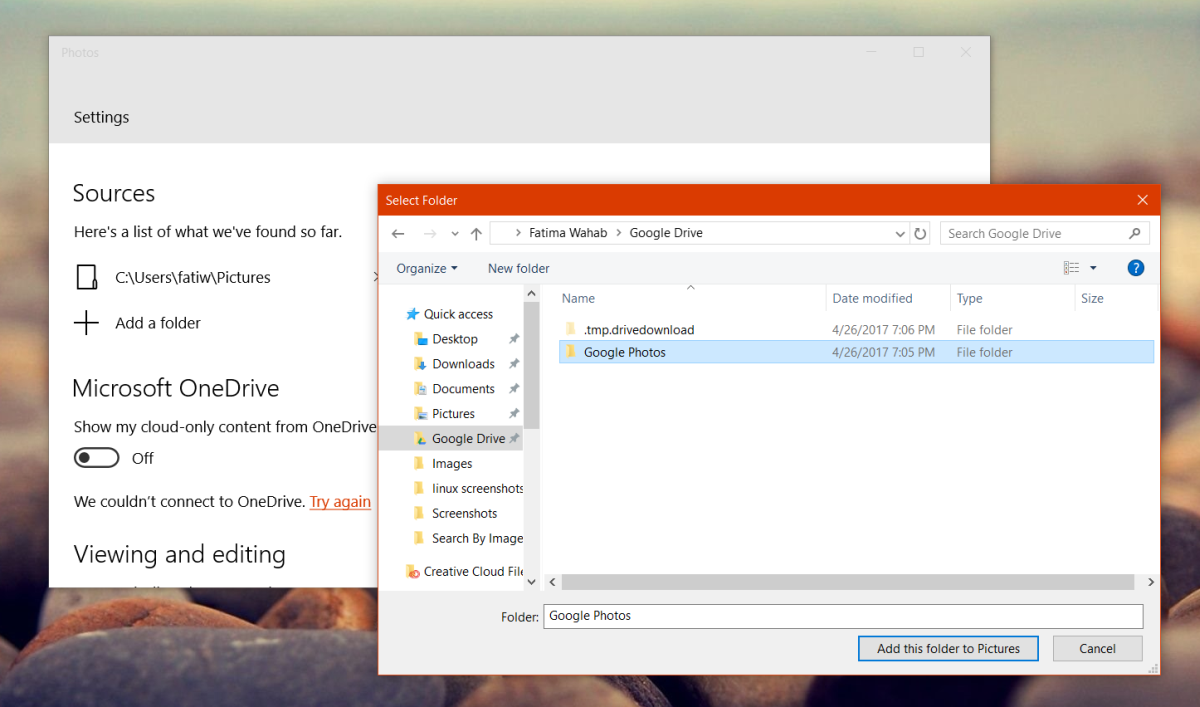1200x707 pixels.
Task: Click the Back arrow in Select Folder dialog
Action: pos(398,234)
